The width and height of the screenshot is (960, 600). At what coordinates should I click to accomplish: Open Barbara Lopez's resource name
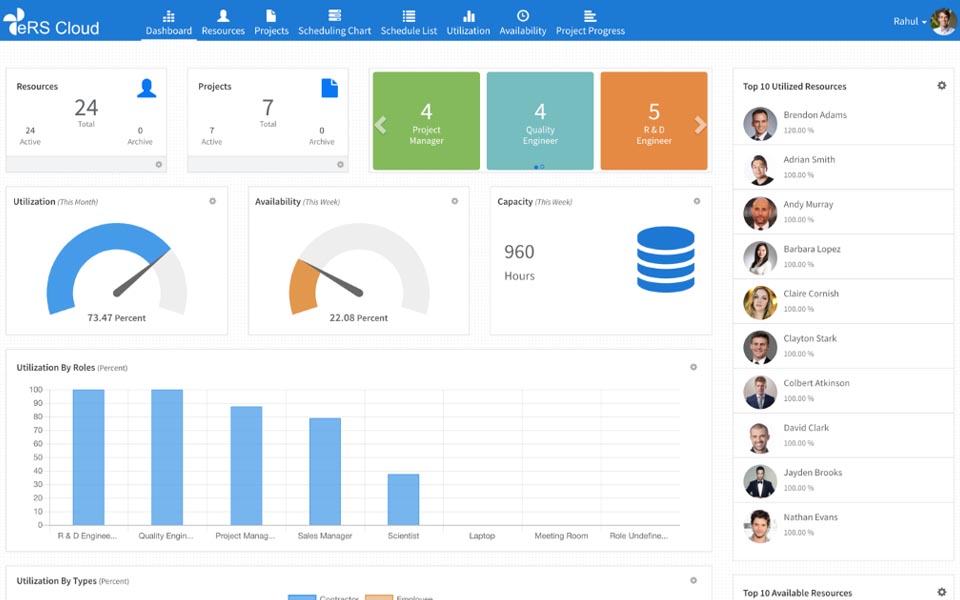coord(812,249)
